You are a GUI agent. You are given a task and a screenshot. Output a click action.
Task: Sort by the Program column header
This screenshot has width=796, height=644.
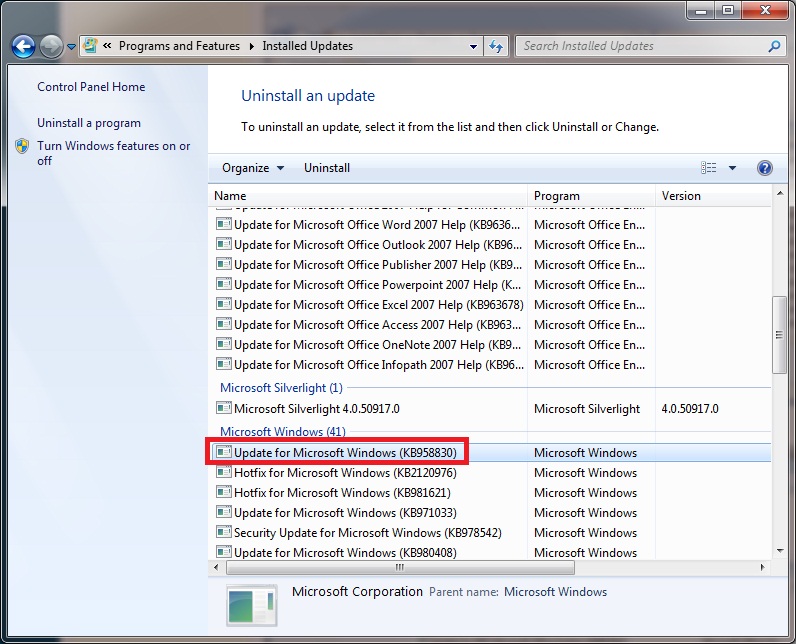tap(591, 196)
